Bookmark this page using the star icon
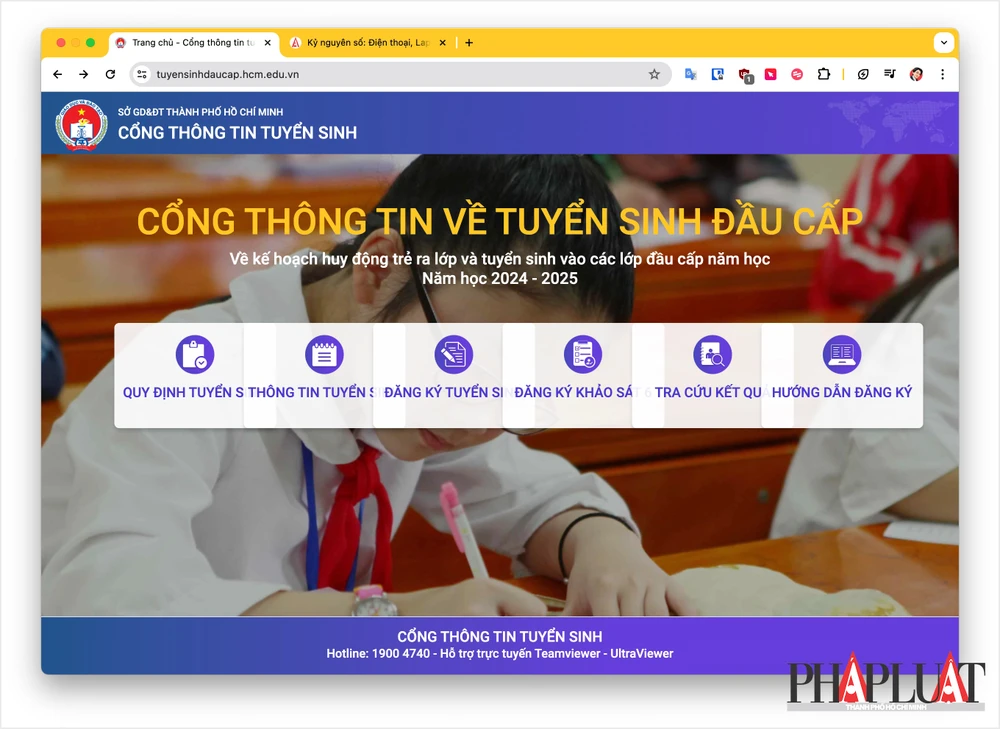 (654, 74)
